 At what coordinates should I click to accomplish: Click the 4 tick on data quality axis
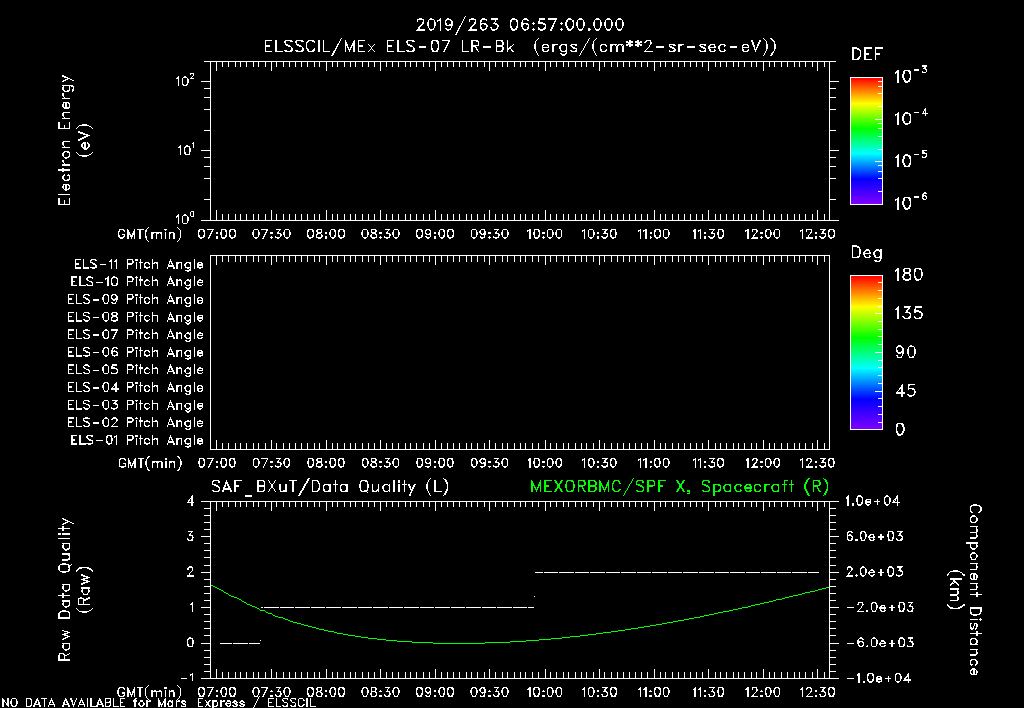(x=191, y=501)
